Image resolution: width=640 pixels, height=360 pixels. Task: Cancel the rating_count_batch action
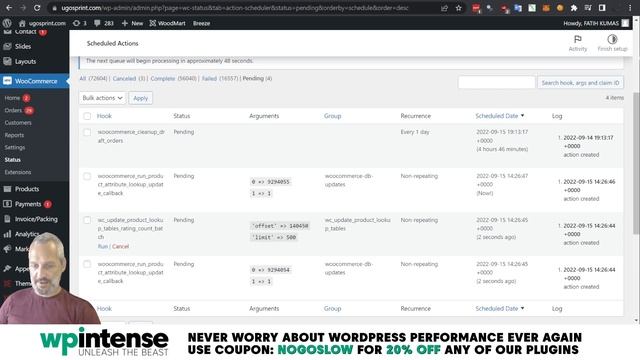tap(120, 247)
